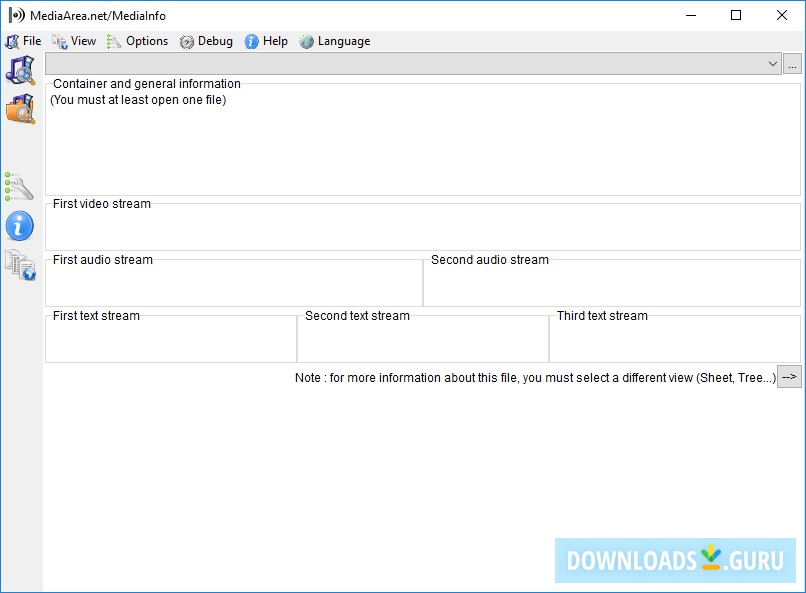Show About info via the blue sidebar icon

pyautogui.click(x=20, y=226)
